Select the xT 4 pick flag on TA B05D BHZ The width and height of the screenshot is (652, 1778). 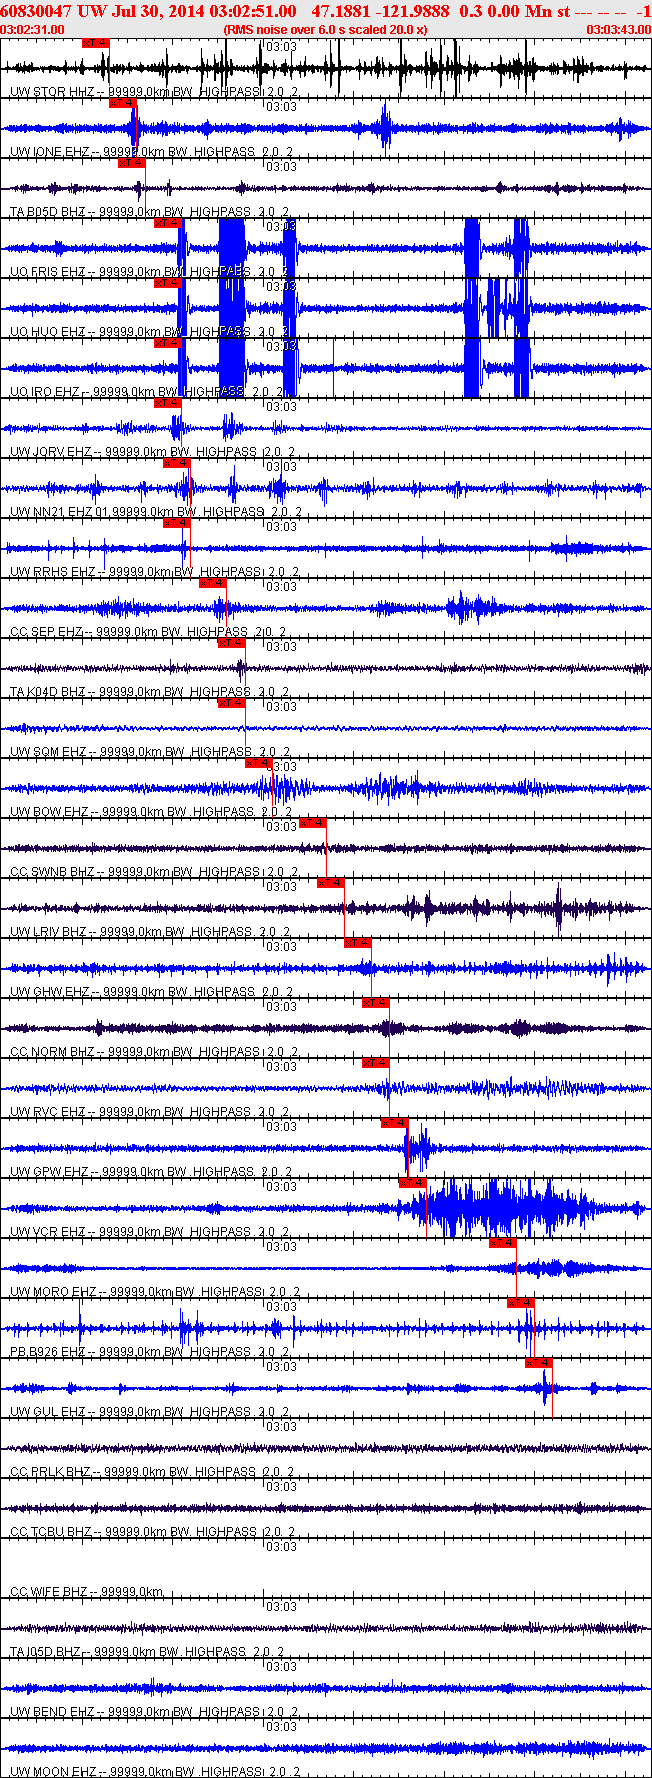tap(132, 163)
